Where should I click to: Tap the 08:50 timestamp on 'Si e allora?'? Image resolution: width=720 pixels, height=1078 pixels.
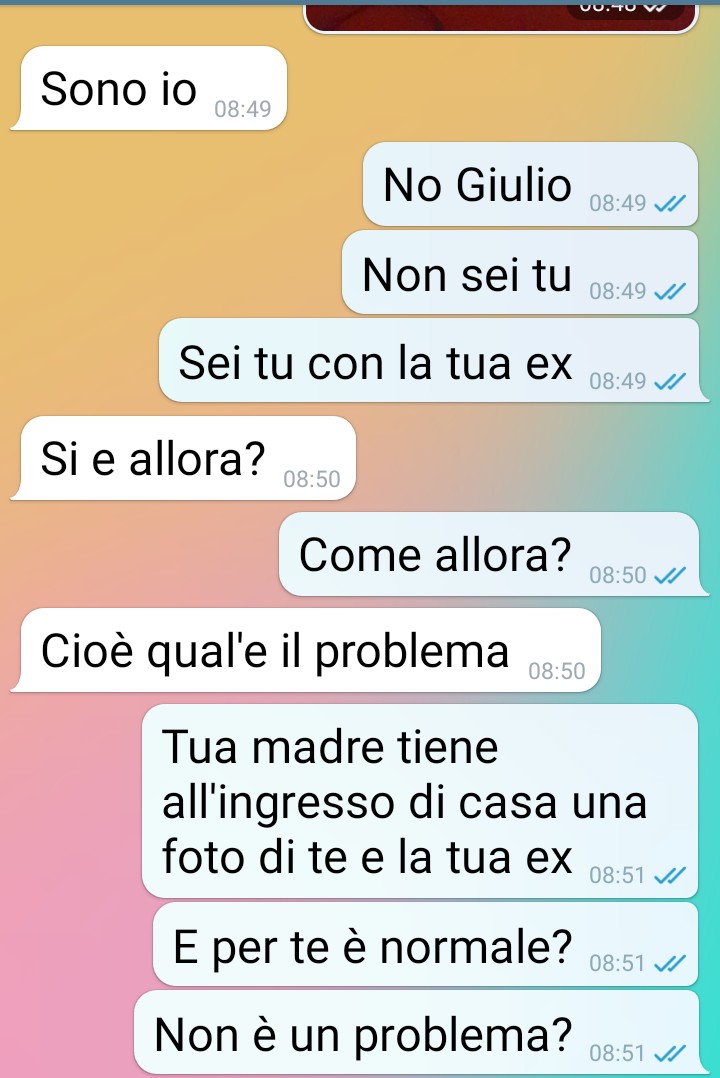click(312, 478)
